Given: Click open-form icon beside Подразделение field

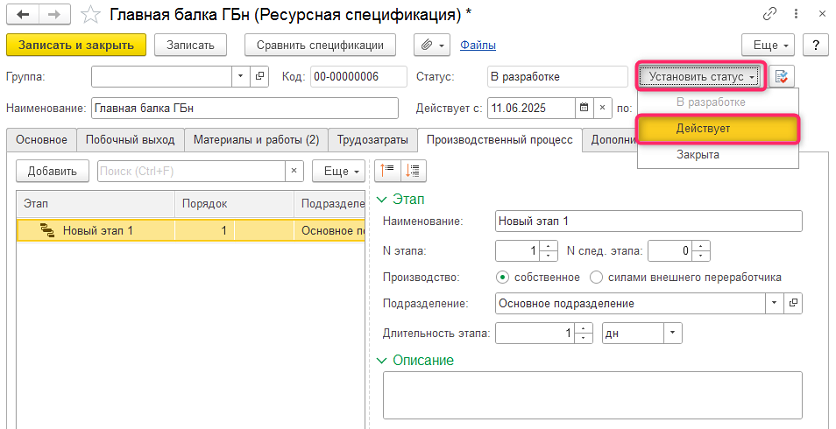Looking at the screenshot, I should [793, 303].
